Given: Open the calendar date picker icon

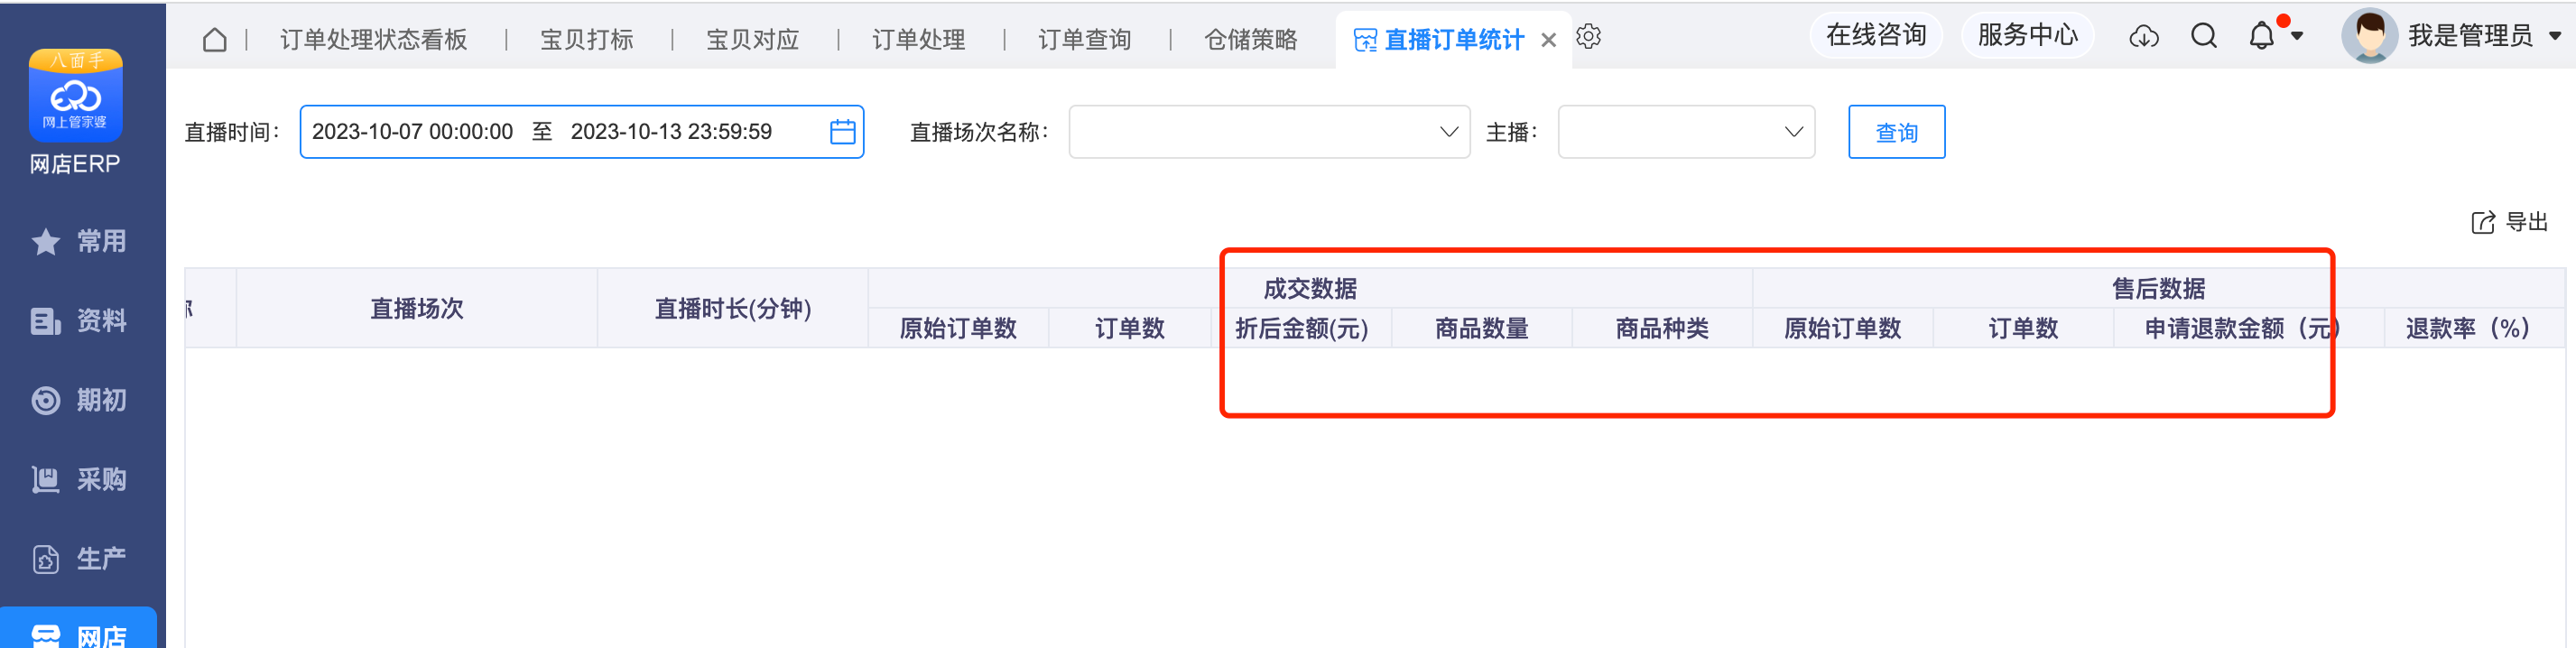Looking at the screenshot, I should (843, 131).
